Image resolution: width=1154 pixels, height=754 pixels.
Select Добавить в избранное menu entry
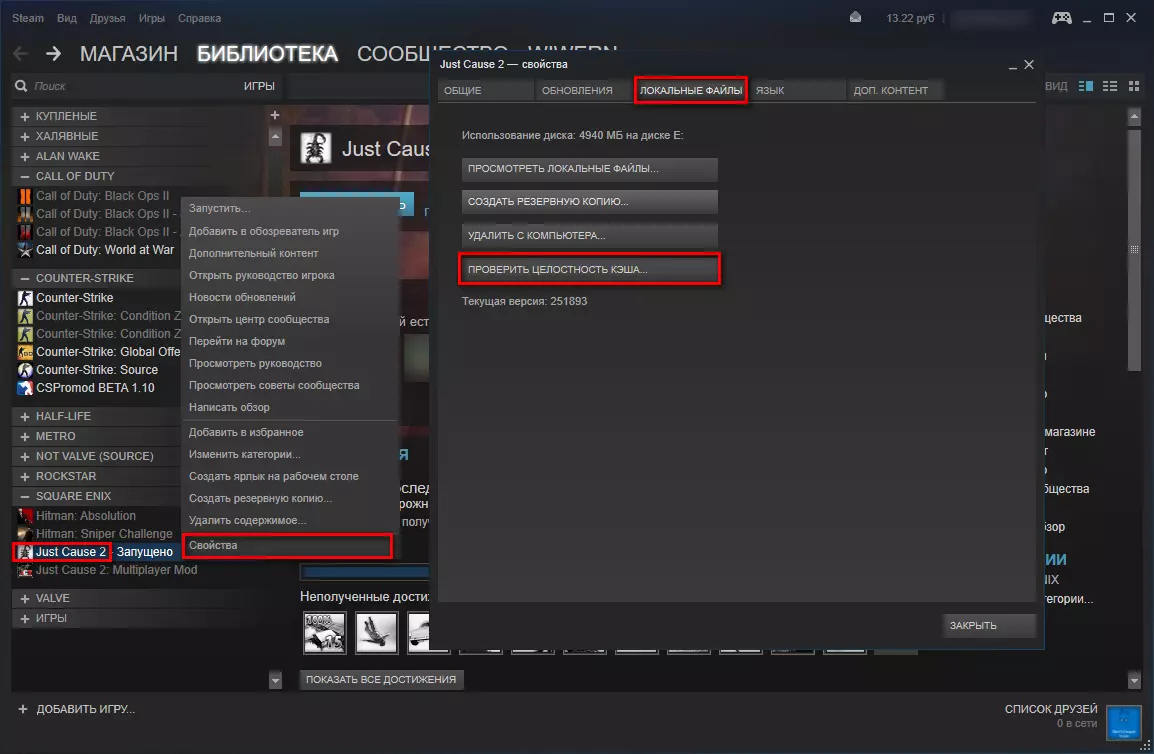(x=289, y=432)
